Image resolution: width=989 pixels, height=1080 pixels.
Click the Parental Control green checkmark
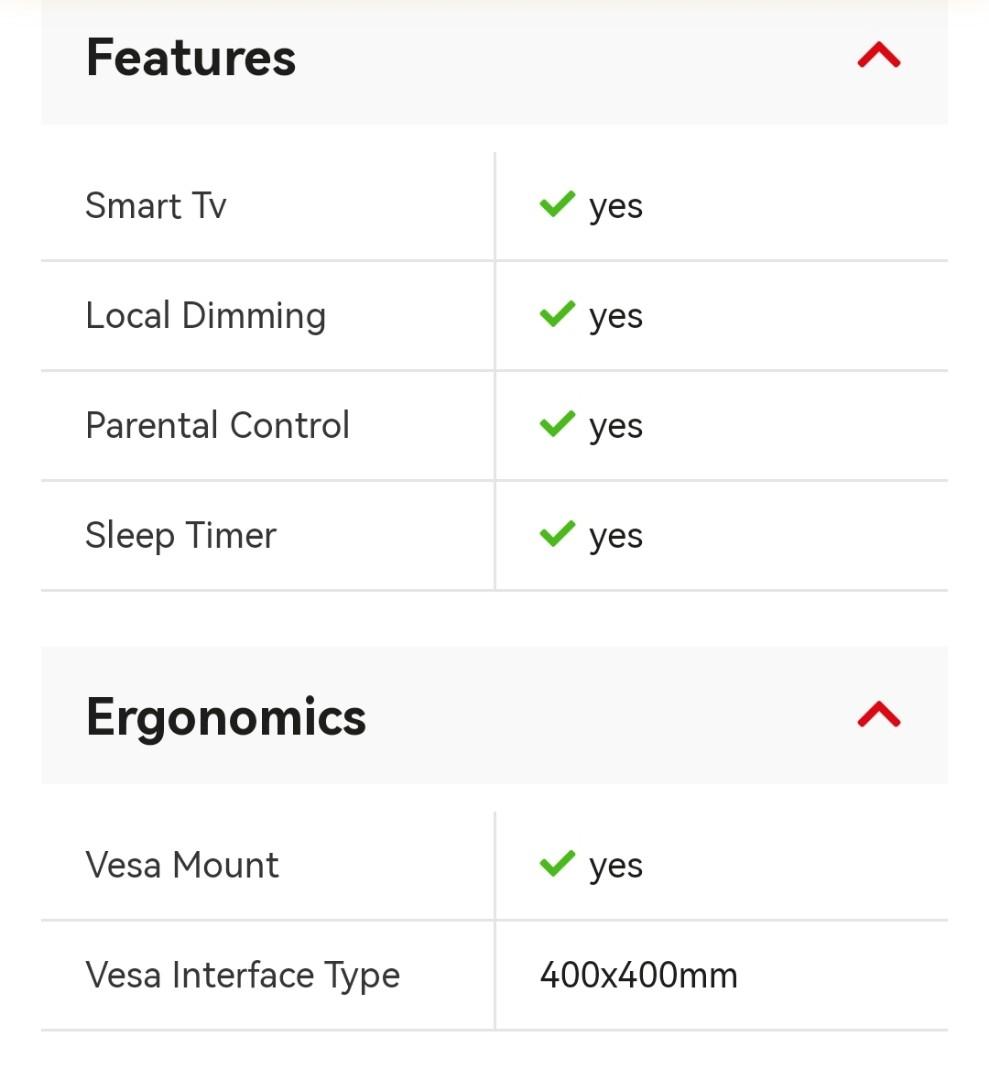(556, 424)
